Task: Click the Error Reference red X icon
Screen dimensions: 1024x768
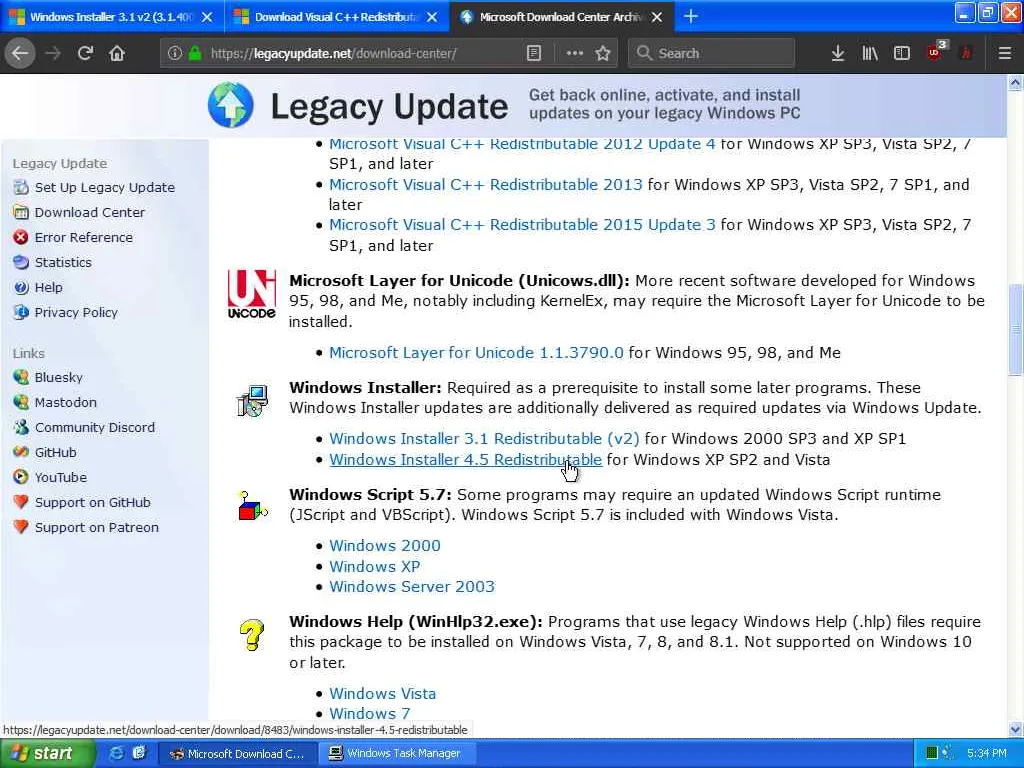Action: click(21, 237)
